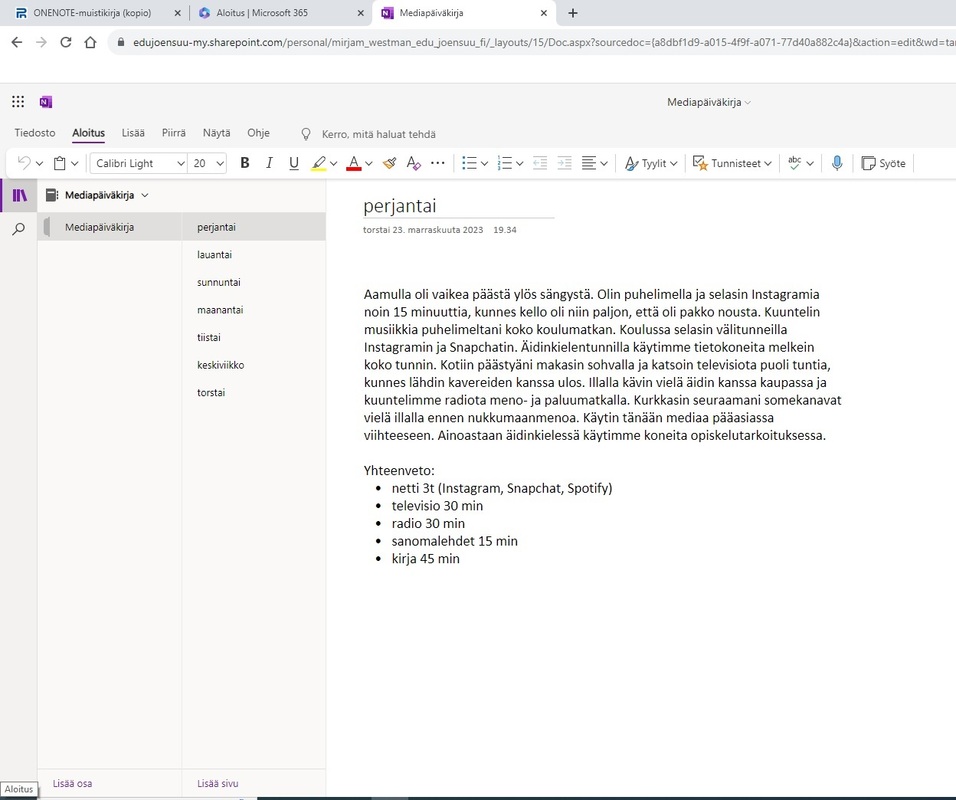The height and width of the screenshot is (800, 956).
Task: Open the Piirrä ribbon tab
Action: click(174, 133)
